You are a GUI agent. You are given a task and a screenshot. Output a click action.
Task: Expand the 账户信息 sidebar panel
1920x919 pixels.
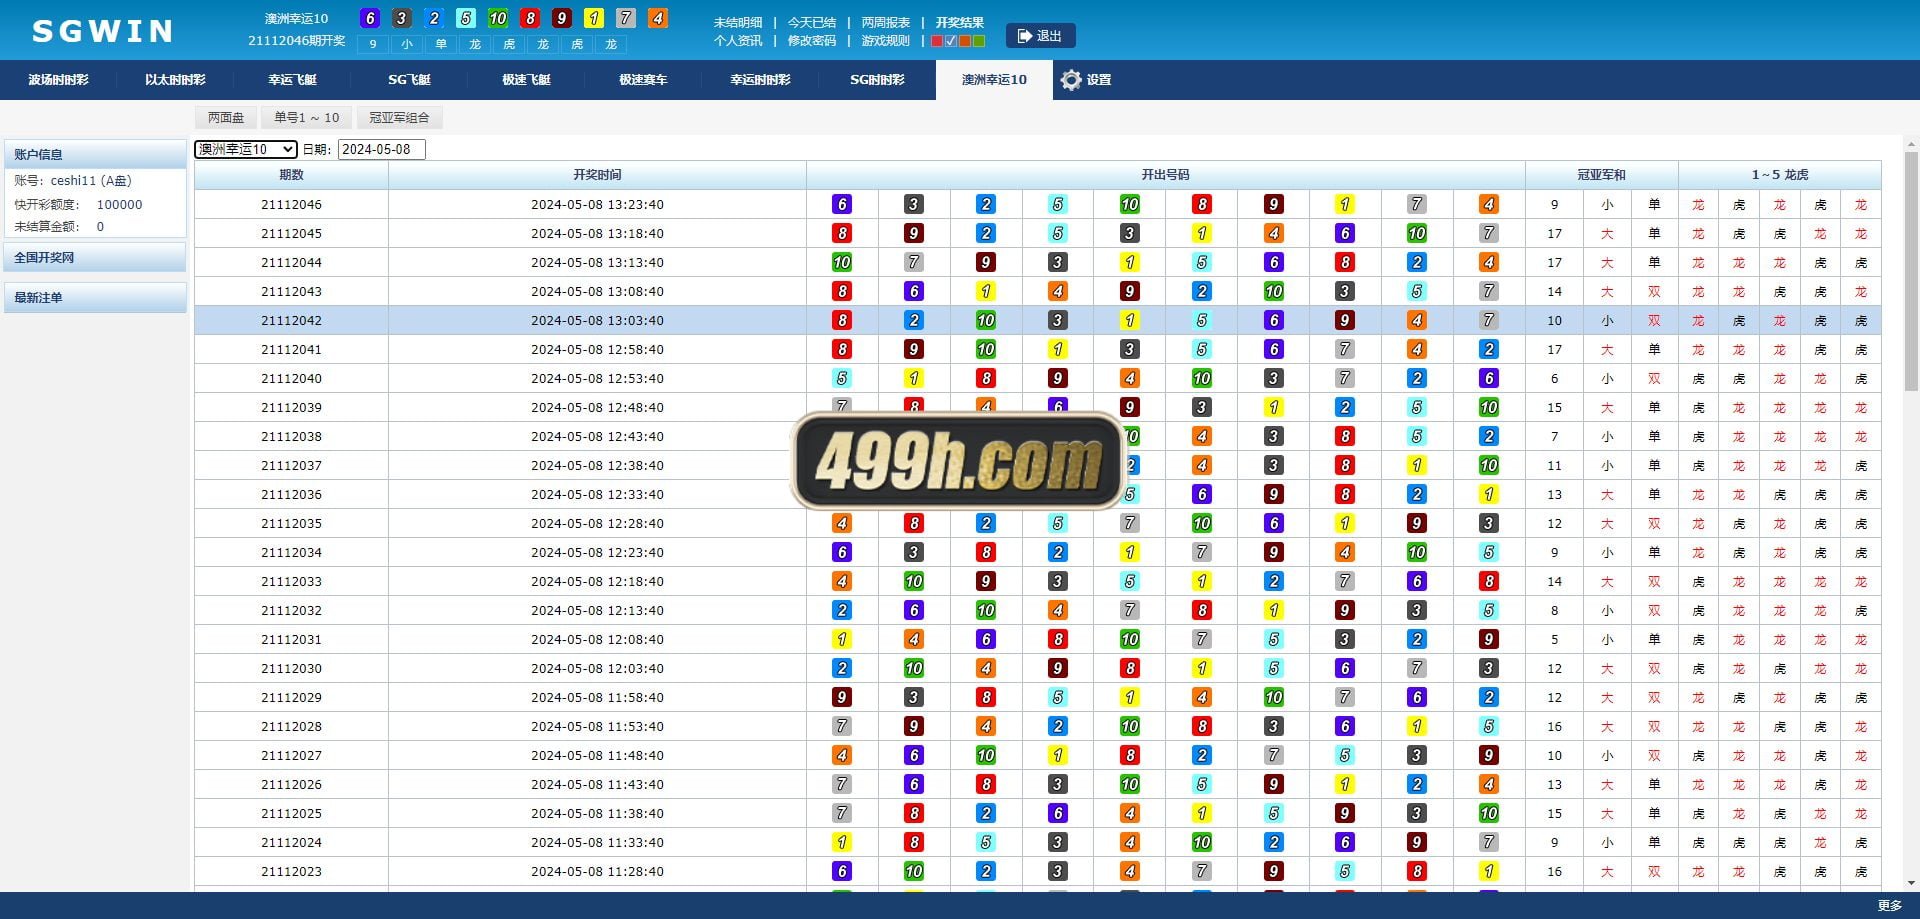coord(95,154)
